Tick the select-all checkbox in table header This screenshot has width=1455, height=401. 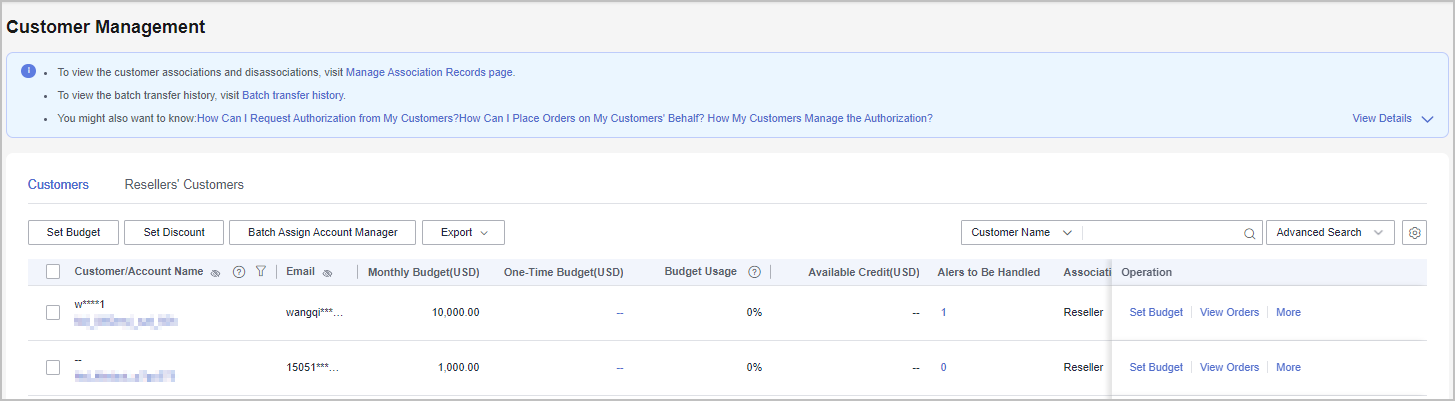[53, 272]
